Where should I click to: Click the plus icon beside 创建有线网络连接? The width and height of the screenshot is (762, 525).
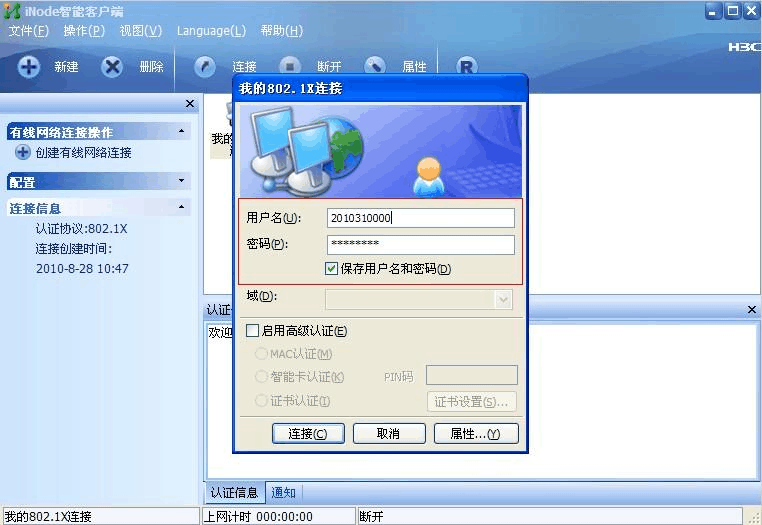point(22,153)
